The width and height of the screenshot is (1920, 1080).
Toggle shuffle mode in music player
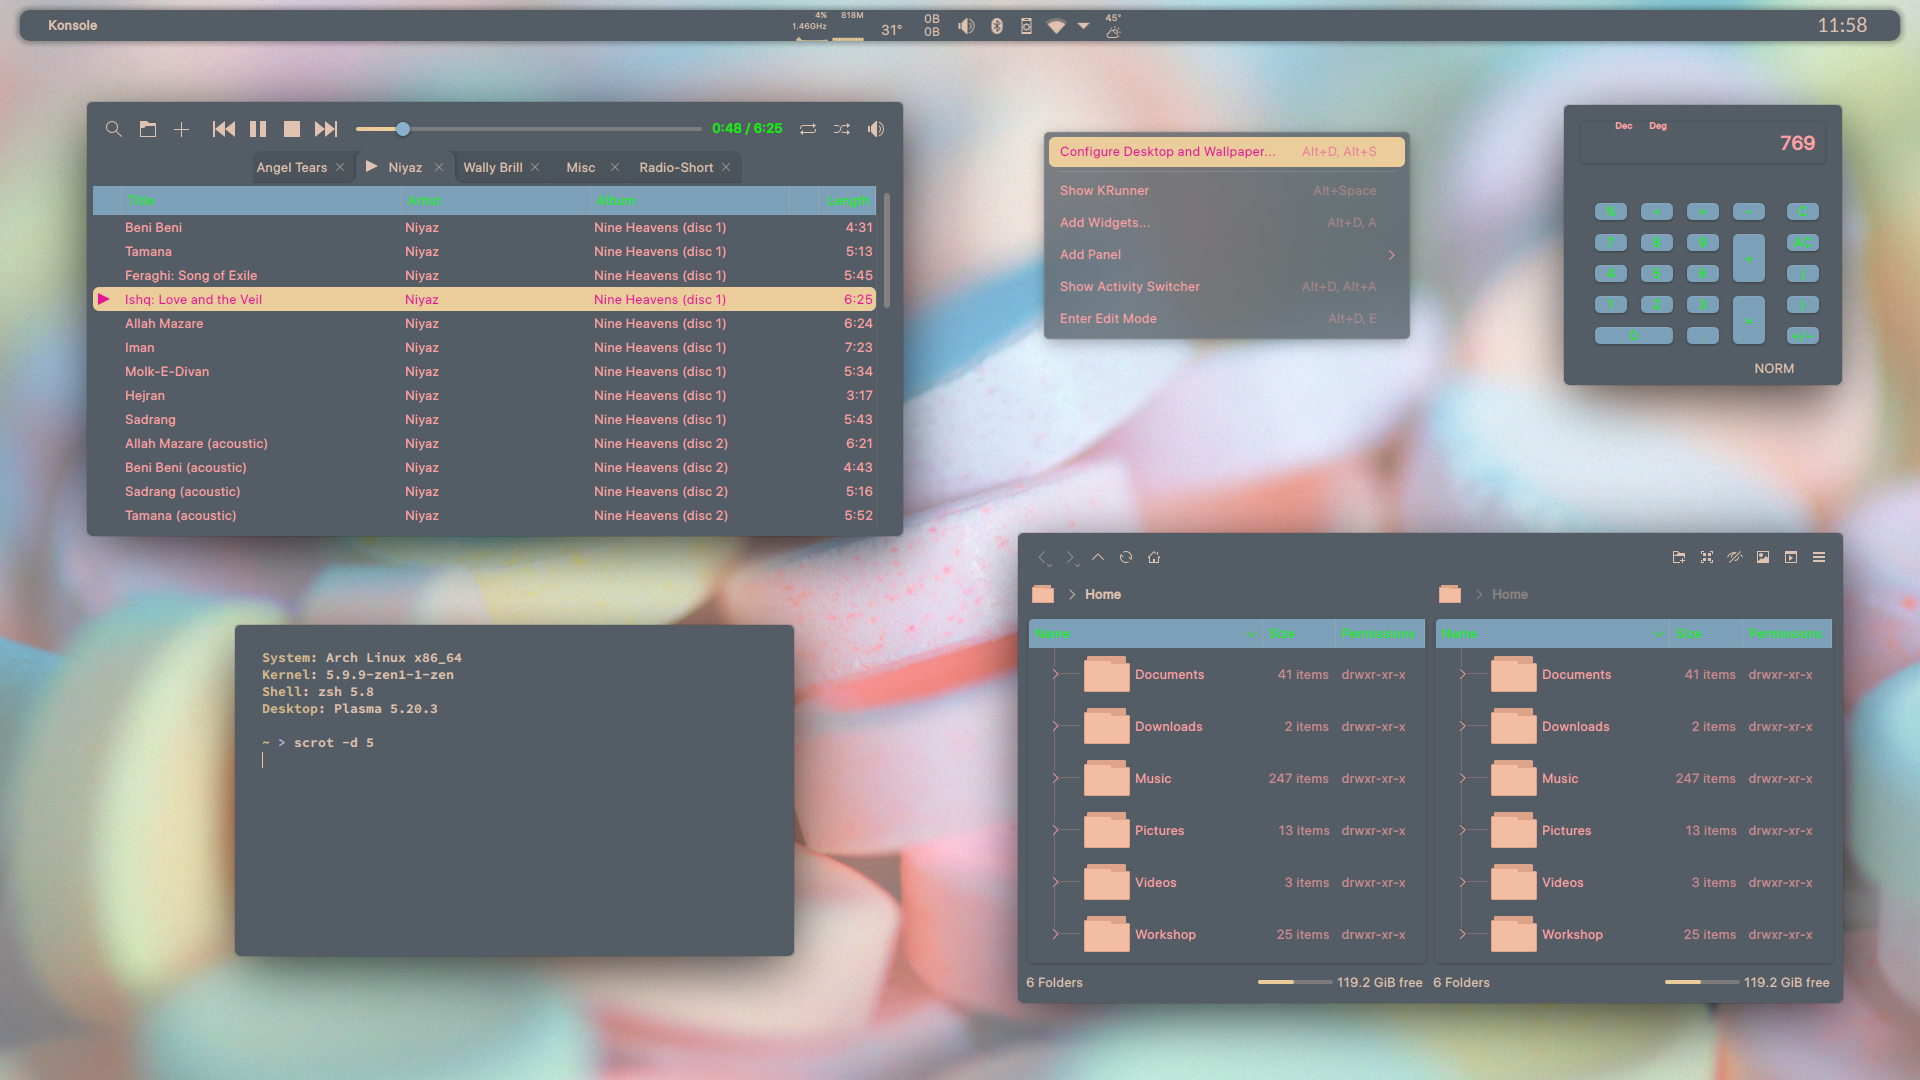(842, 129)
